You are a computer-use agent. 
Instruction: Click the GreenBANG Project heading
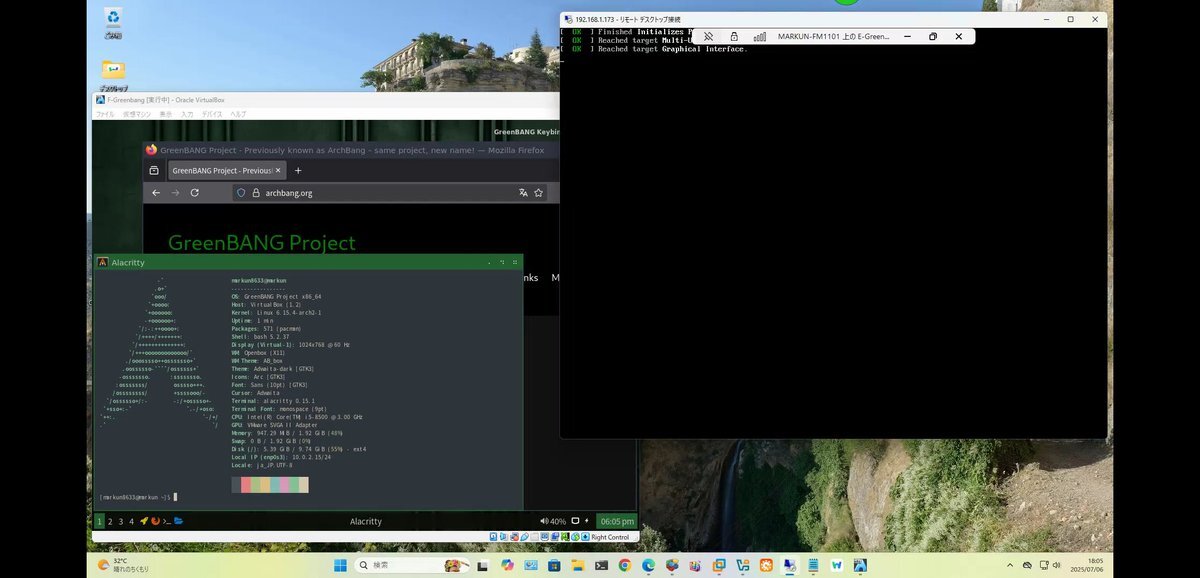tap(262, 242)
